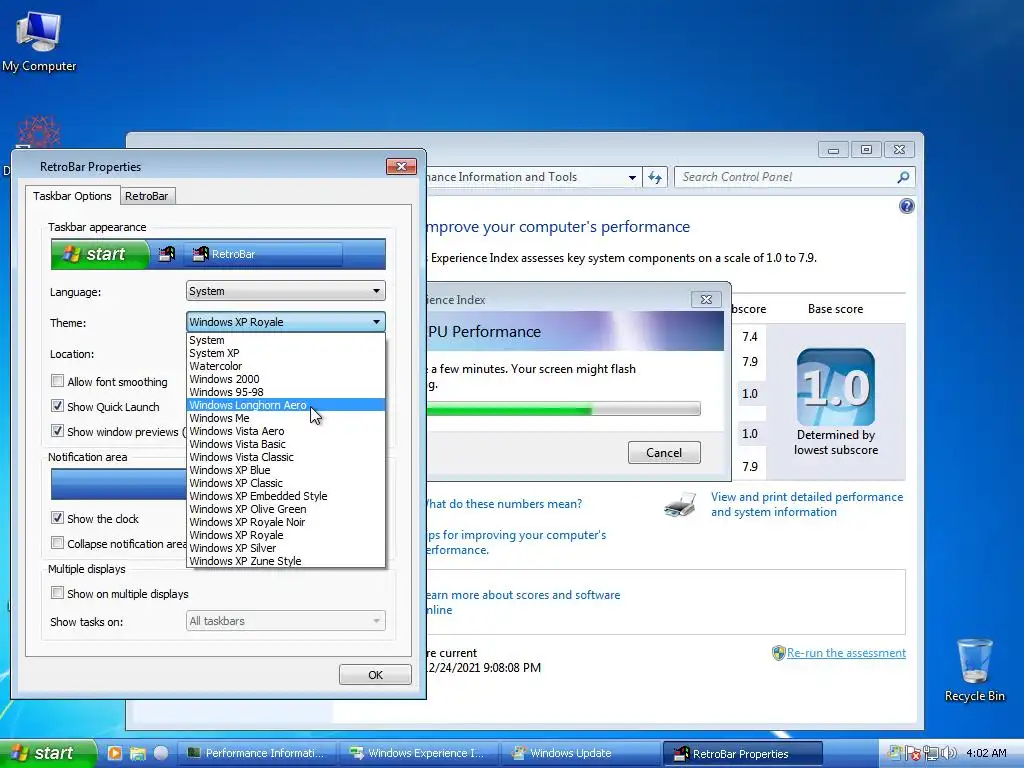1024x768 pixels.
Task: Close the Windows Experience Index progress dialog
Action: [706, 299]
